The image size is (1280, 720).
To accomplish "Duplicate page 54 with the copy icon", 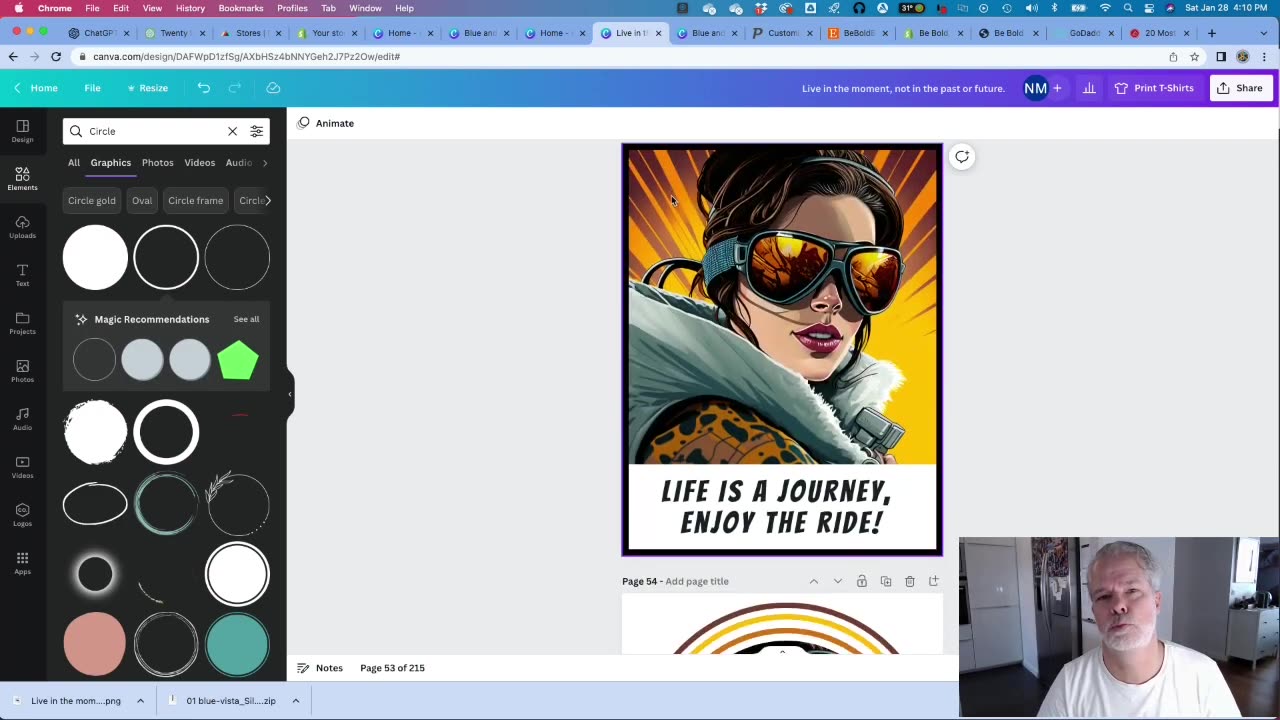I will click(x=886, y=581).
